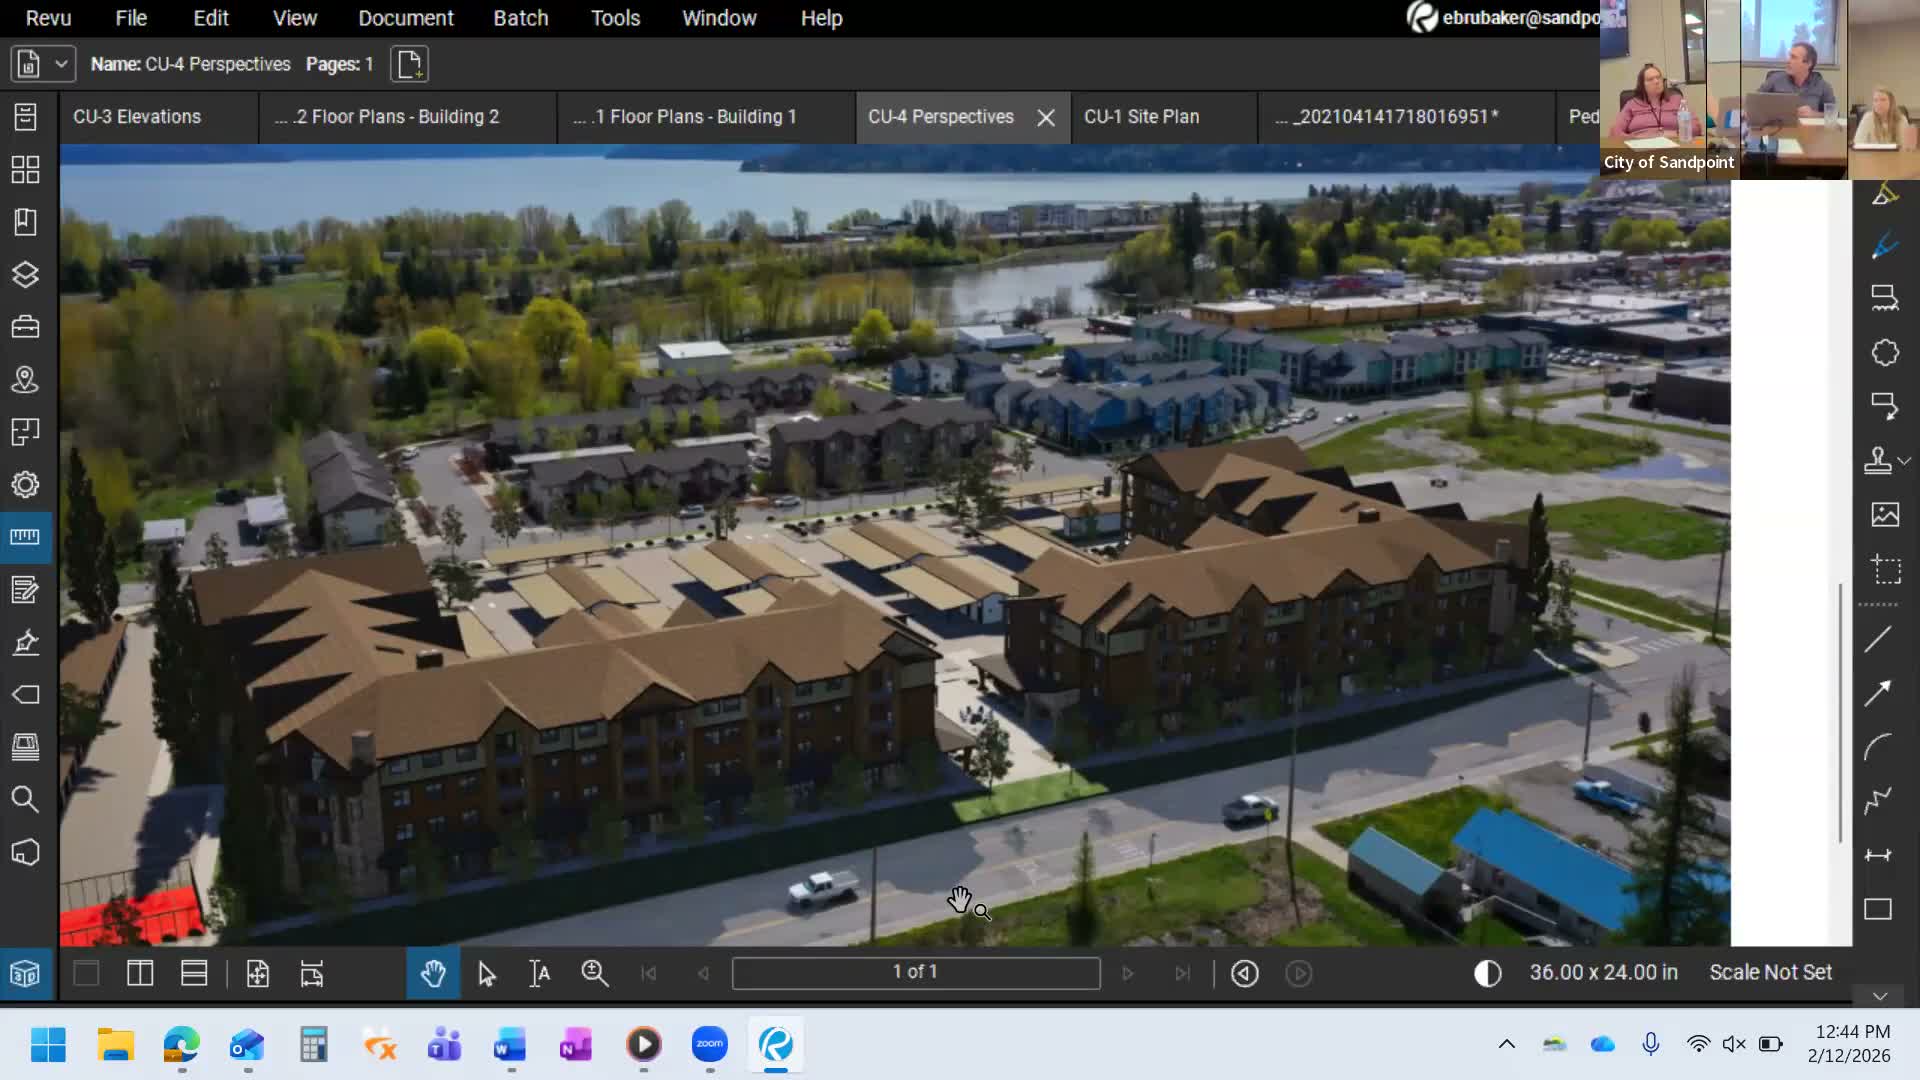
Task: Open the 3D Model Tree panel
Action: tap(25, 975)
